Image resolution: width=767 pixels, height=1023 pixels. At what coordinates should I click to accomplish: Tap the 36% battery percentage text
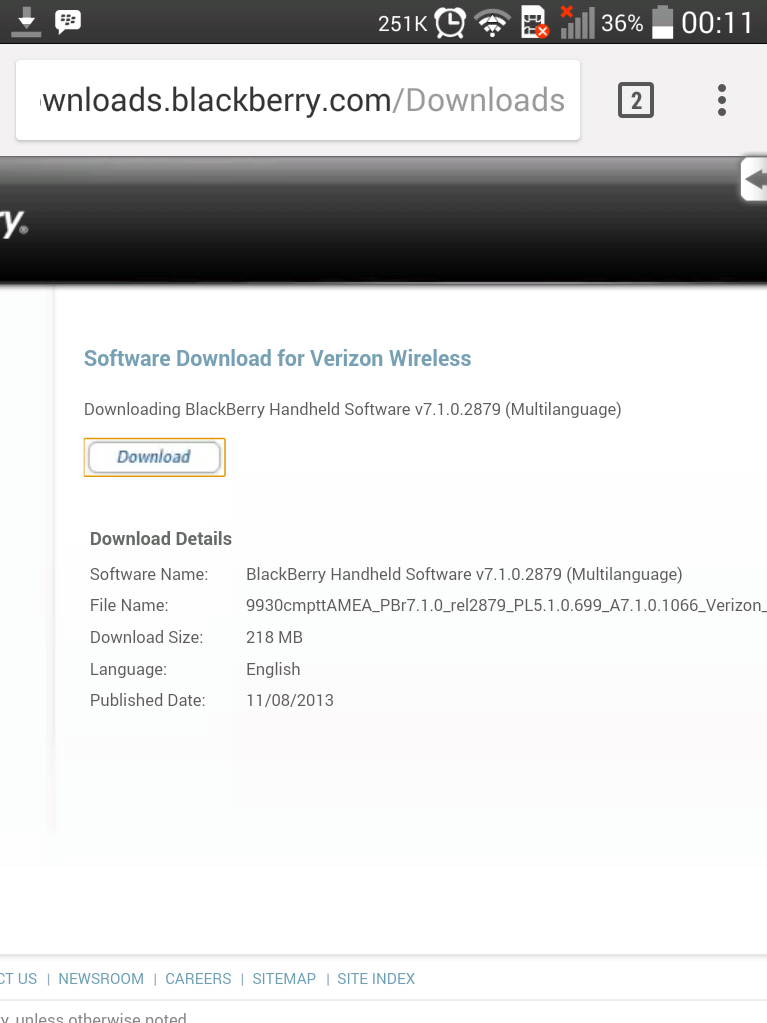pos(622,23)
